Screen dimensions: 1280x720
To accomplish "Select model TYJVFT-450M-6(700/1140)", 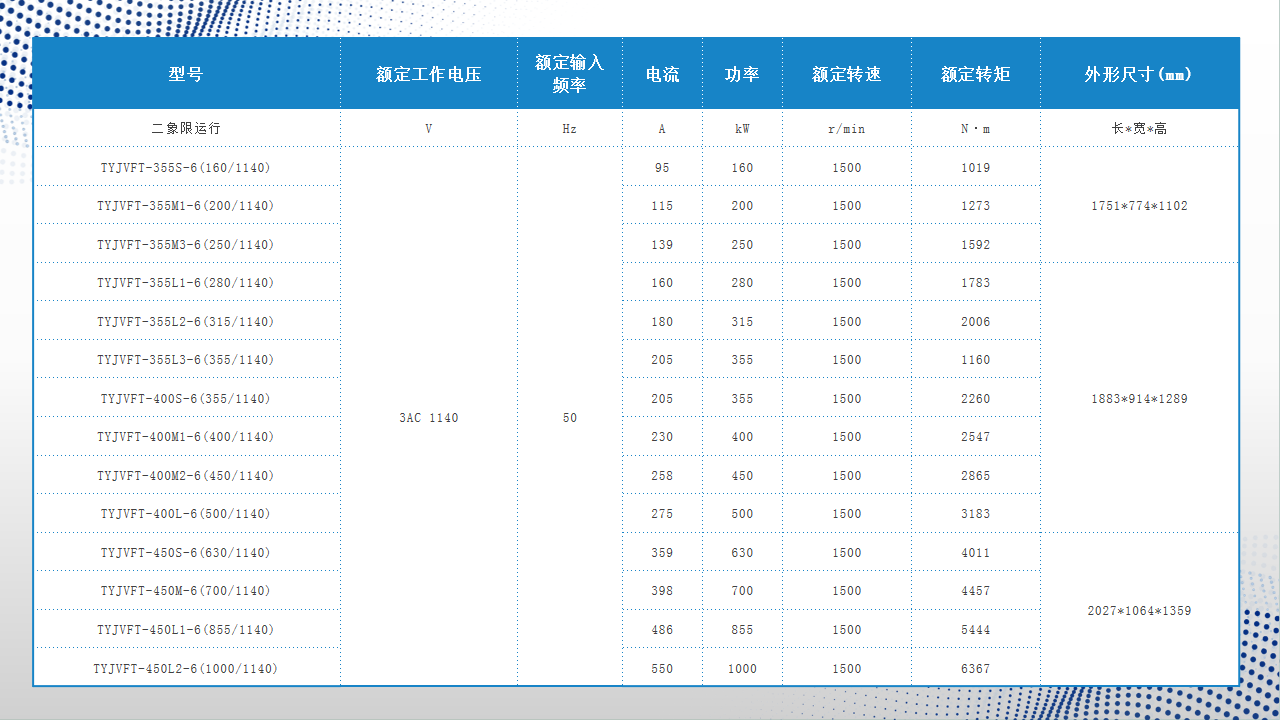I will click(x=186, y=591).
